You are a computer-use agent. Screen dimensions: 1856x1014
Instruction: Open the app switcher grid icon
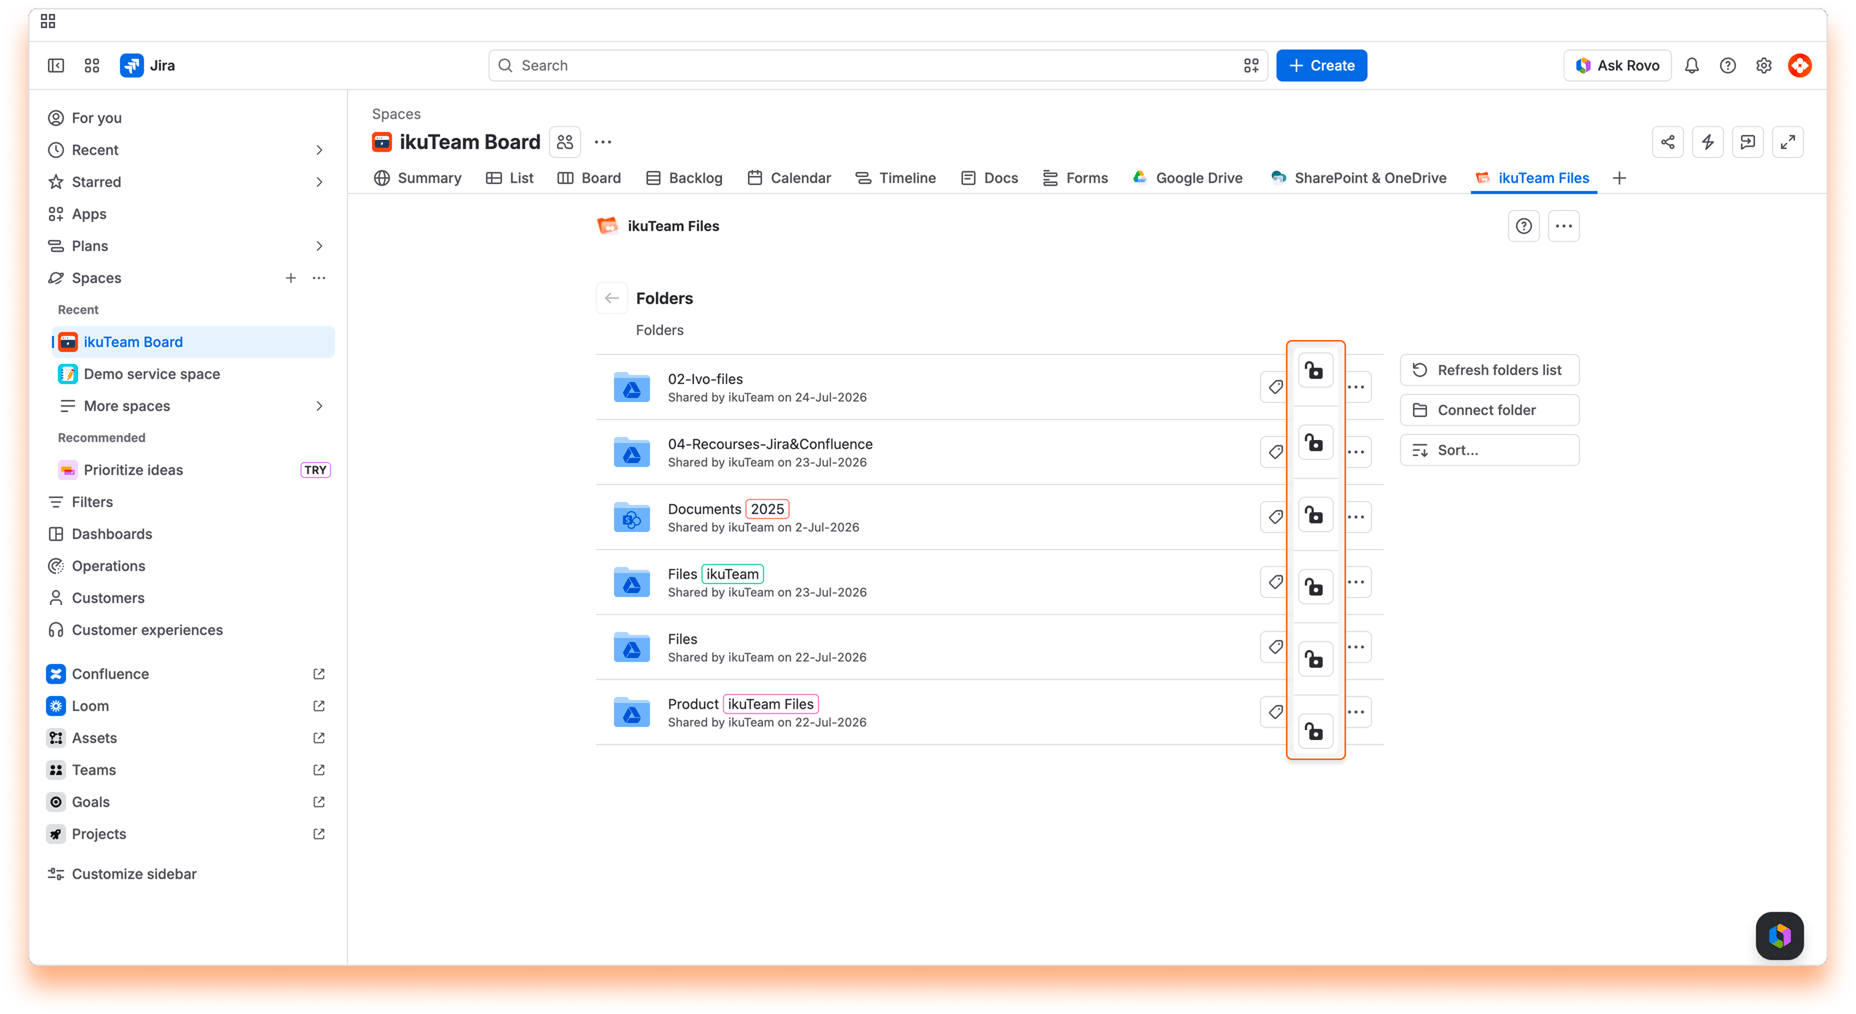92,65
